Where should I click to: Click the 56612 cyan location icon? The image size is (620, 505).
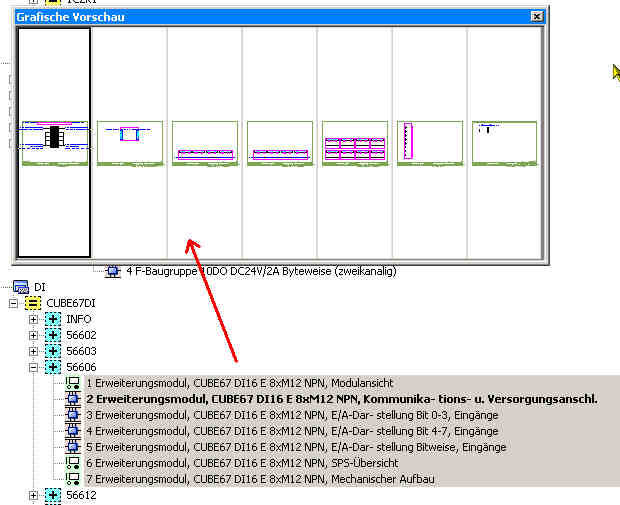click(53, 495)
